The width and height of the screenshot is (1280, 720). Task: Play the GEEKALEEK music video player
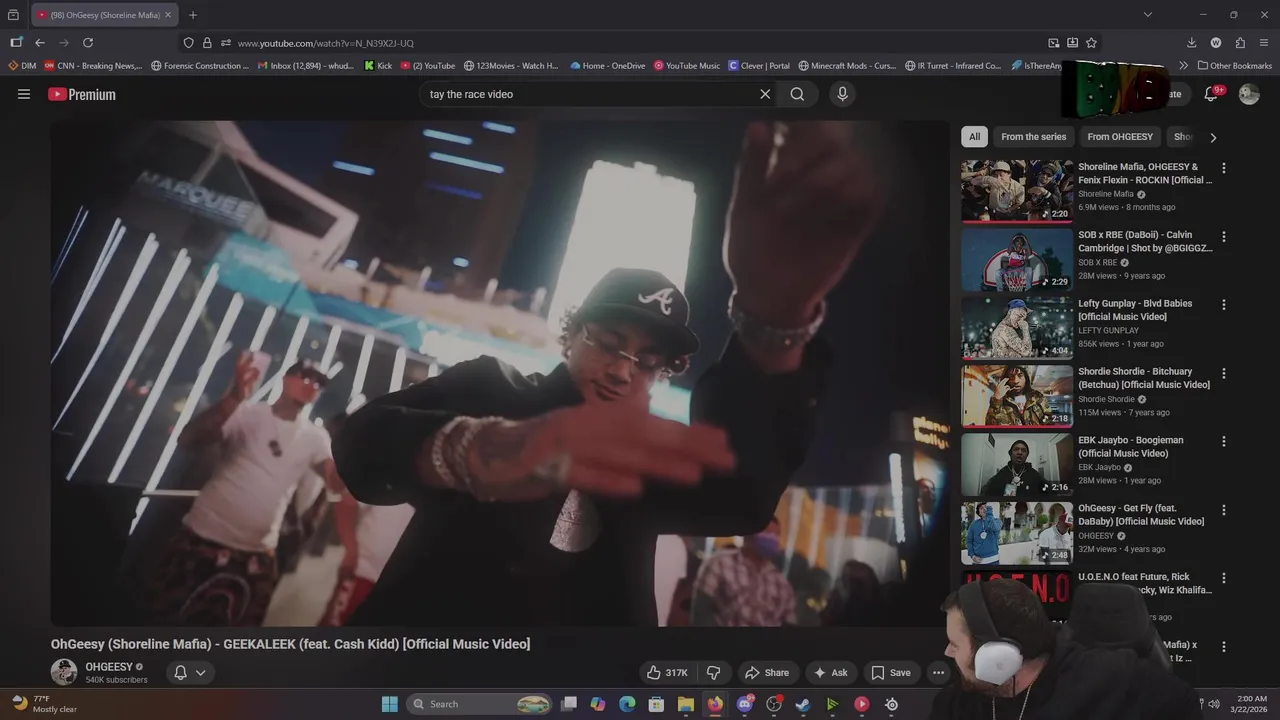pyautogui.click(x=500, y=373)
